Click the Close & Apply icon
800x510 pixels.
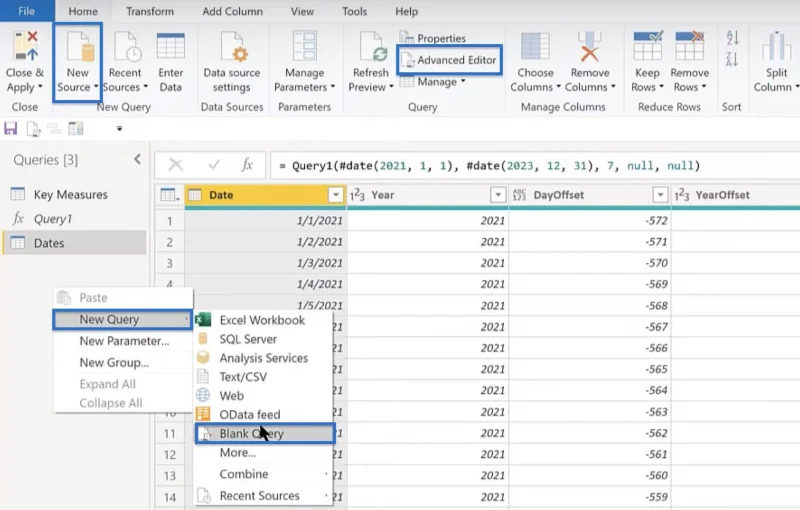26,46
